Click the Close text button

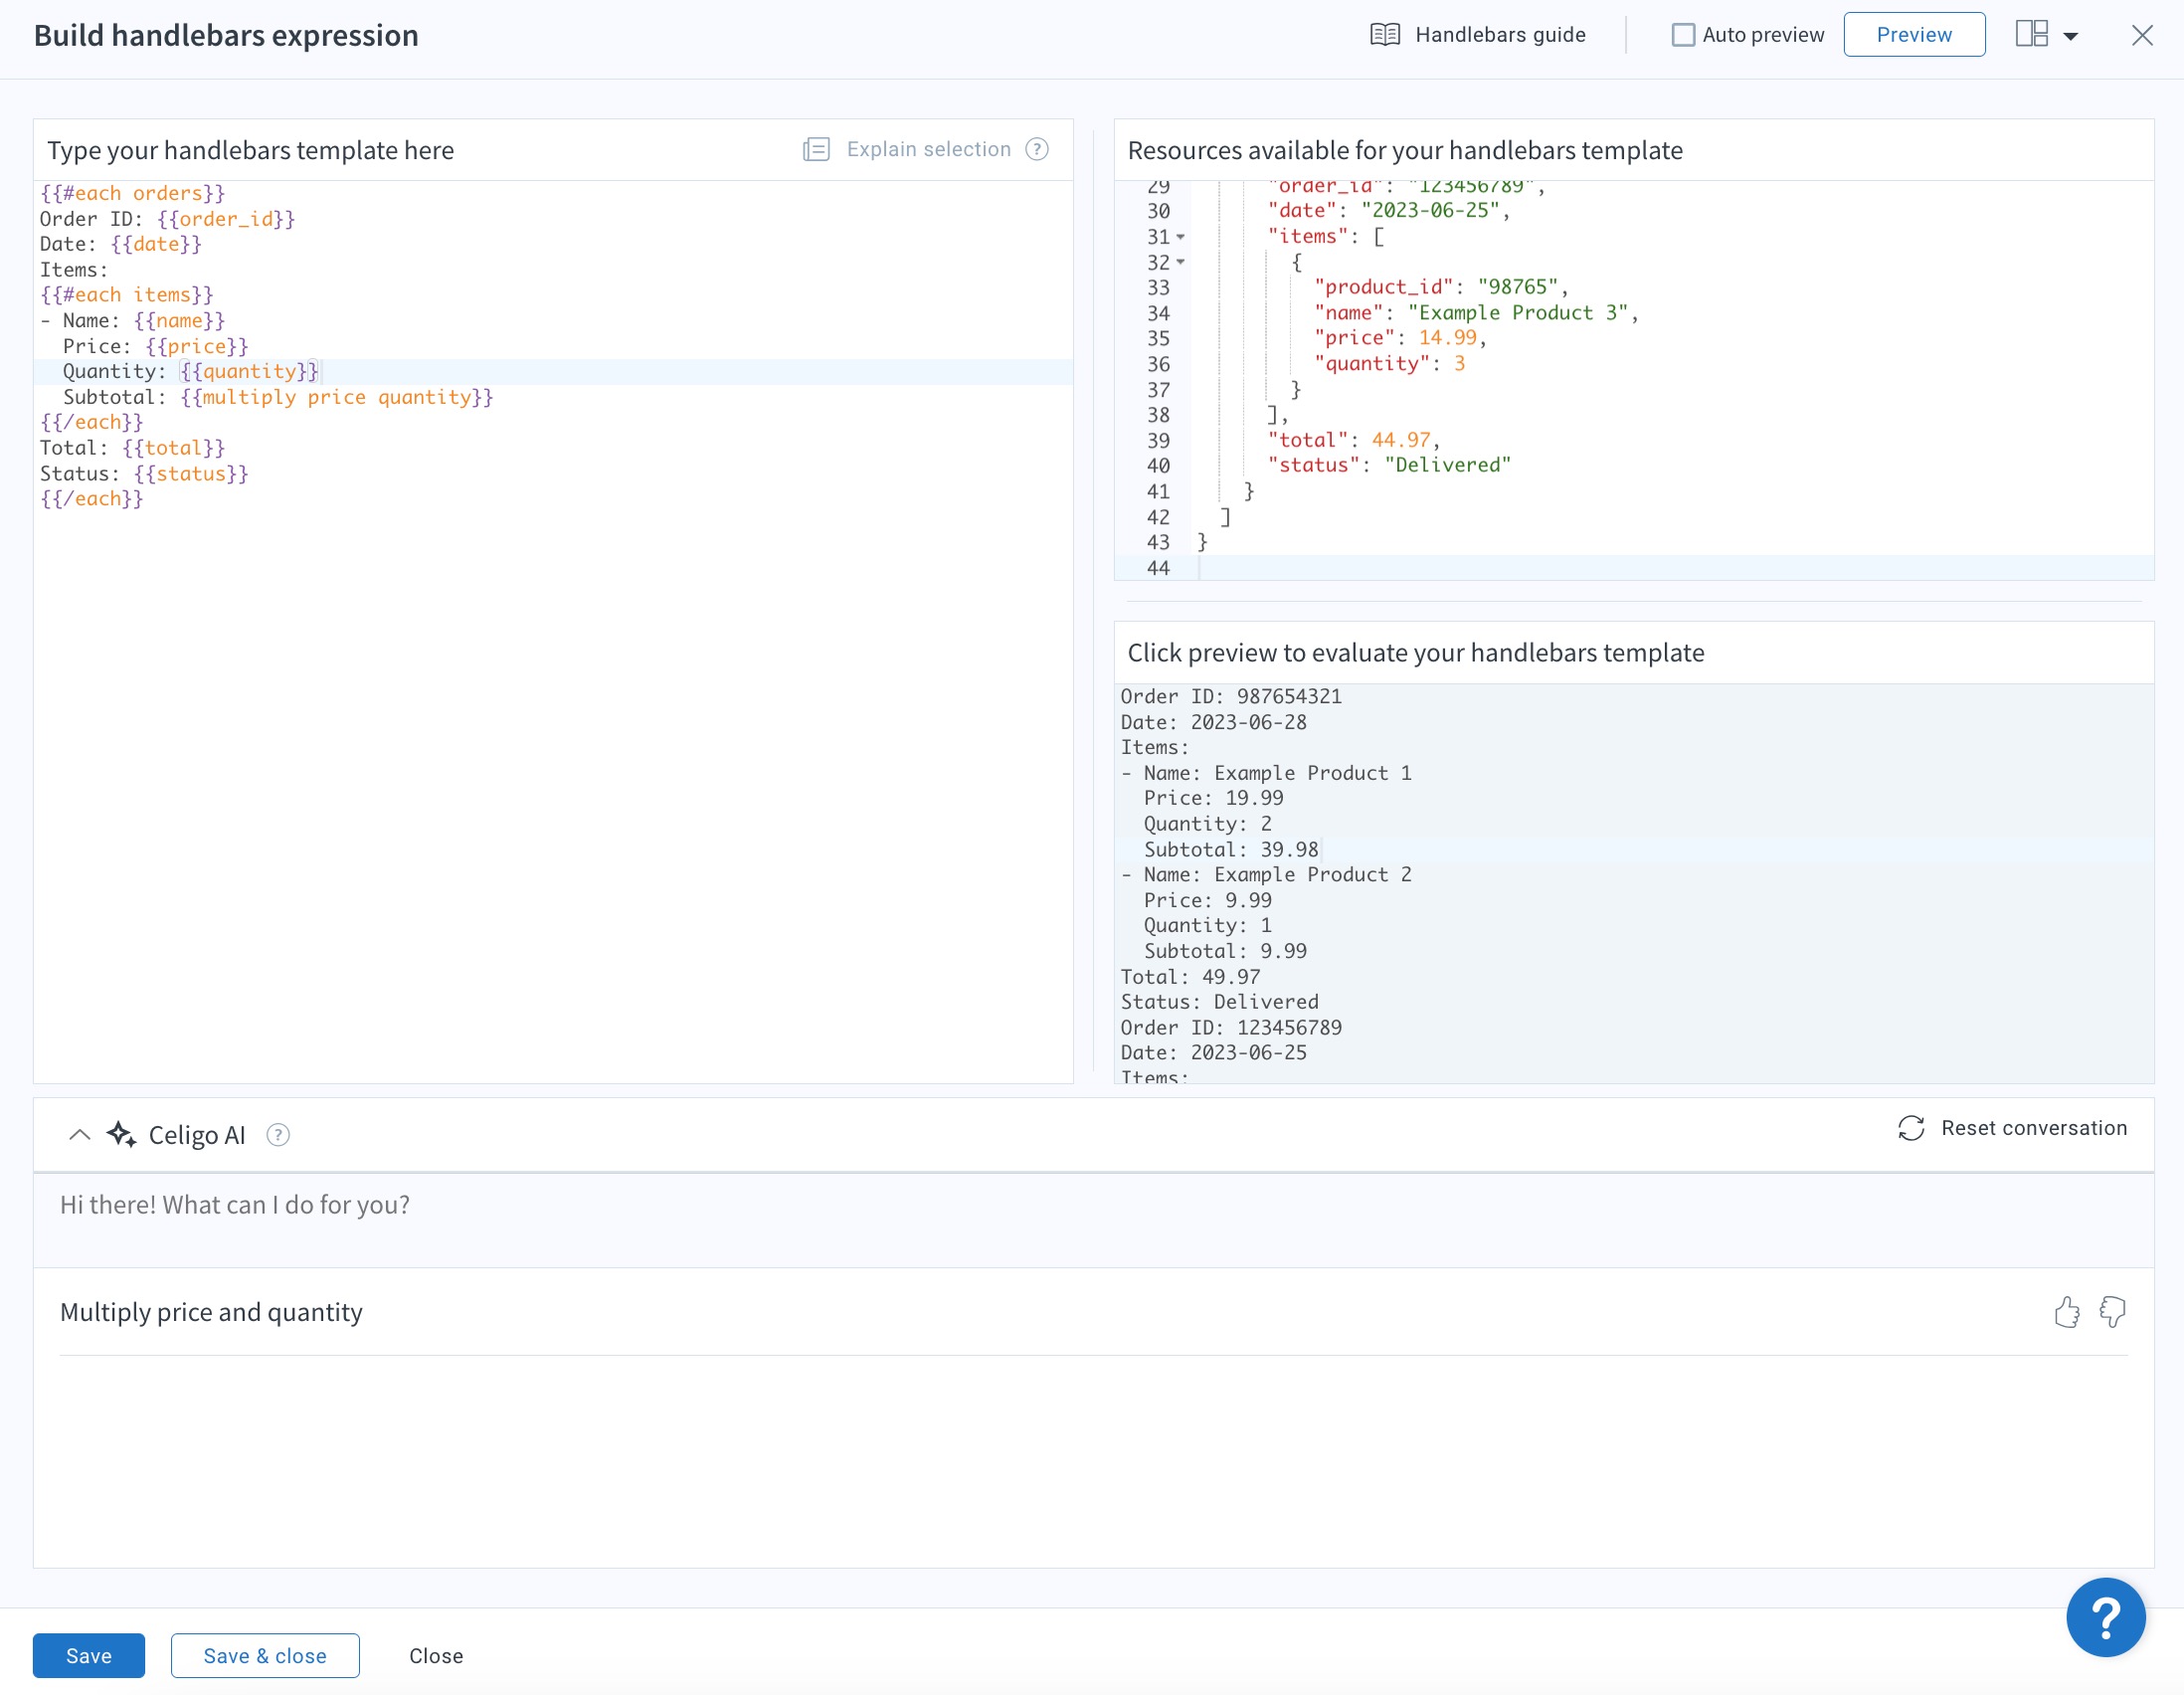pos(436,1656)
